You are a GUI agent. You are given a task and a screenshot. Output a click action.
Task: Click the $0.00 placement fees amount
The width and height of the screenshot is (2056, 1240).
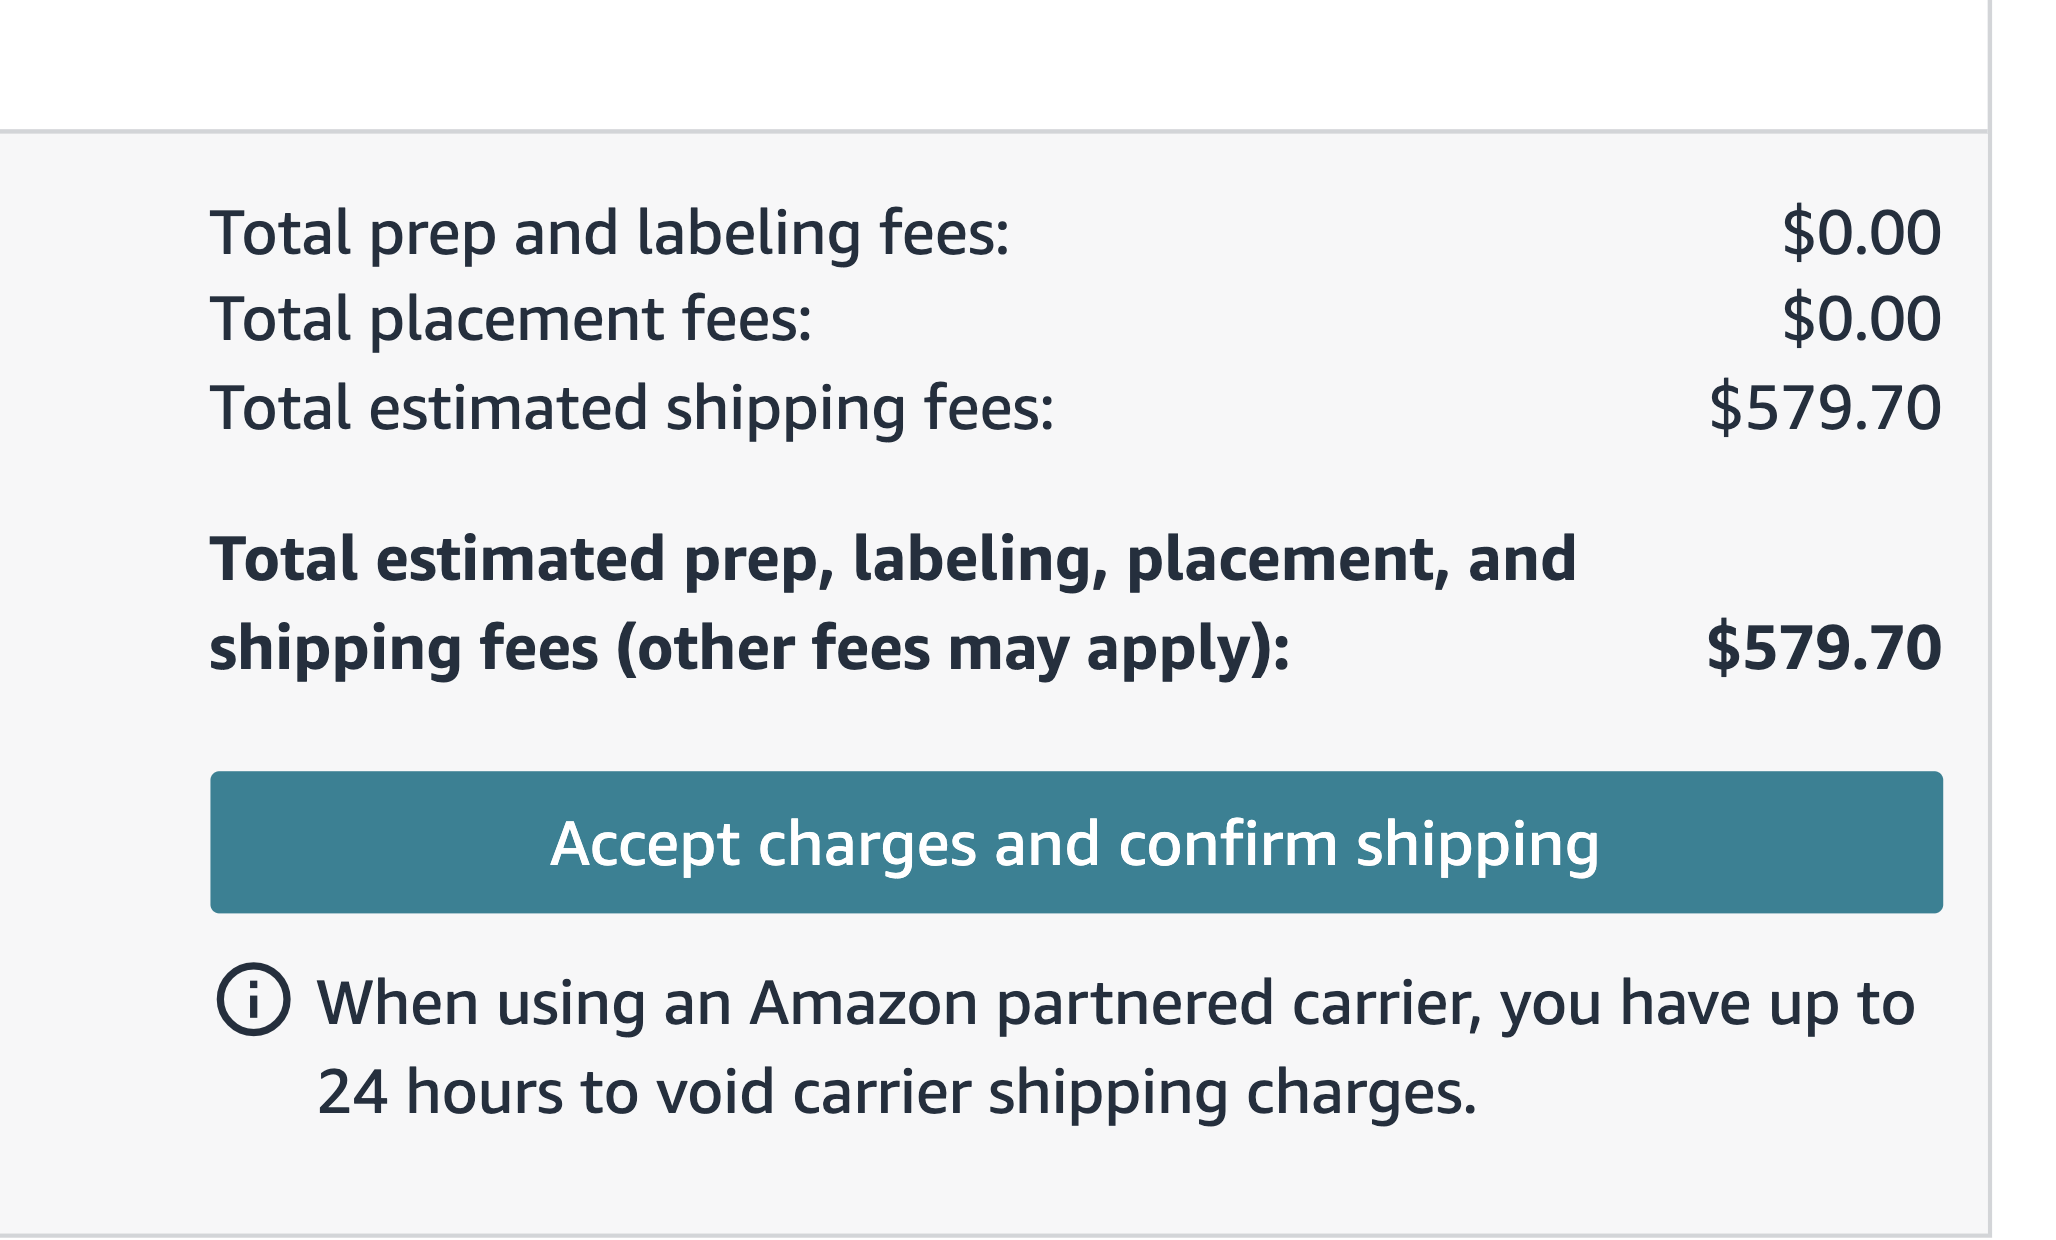[x=1861, y=320]
